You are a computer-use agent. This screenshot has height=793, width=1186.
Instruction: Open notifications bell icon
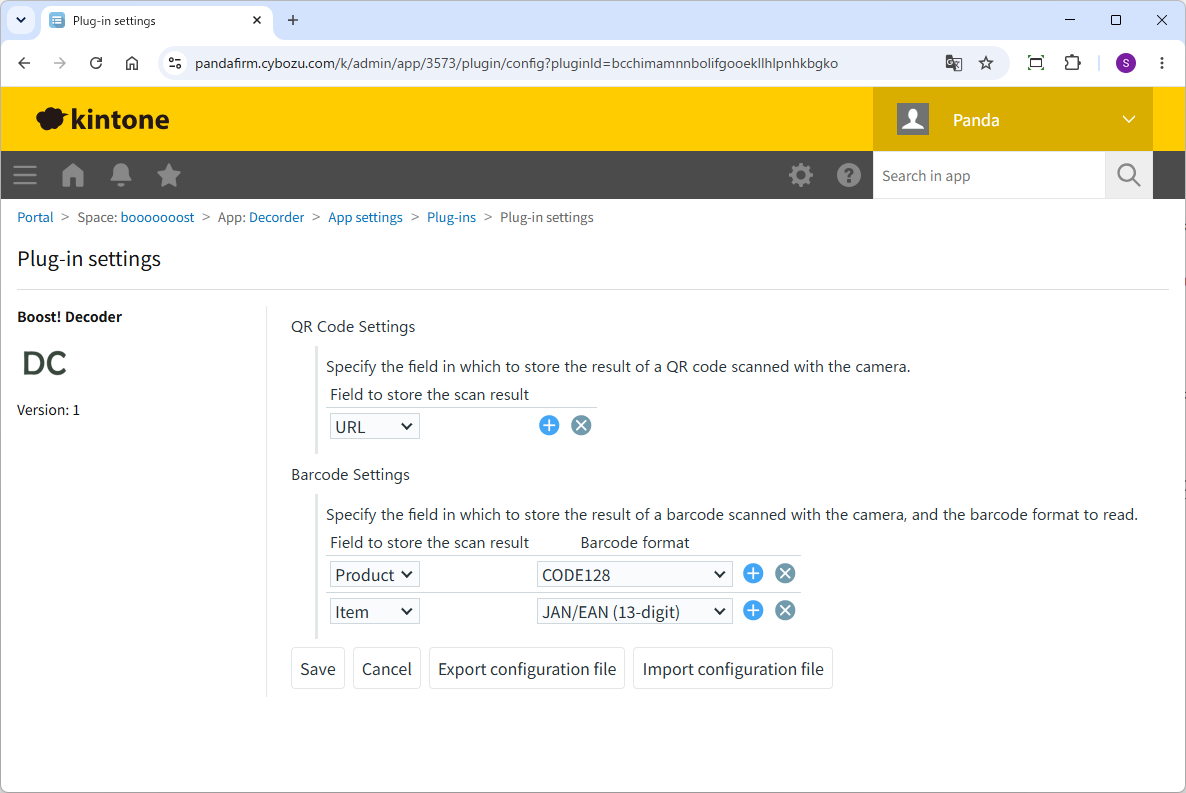pos(121,176)
